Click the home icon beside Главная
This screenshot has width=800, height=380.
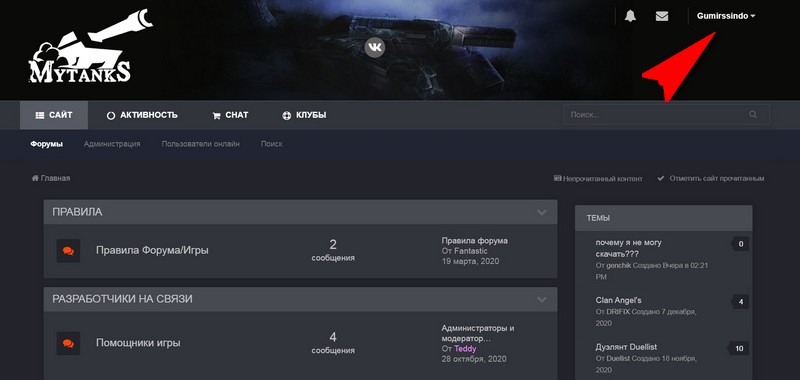[35, 178]
